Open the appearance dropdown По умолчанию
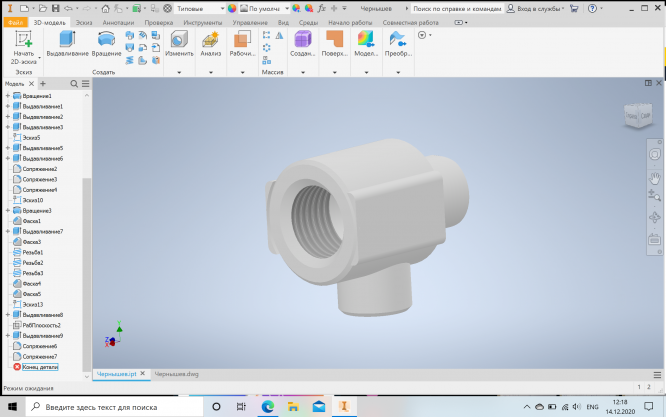Image resolution: width=666 pixels, height=417 pixels. click(x=266, y=8)
